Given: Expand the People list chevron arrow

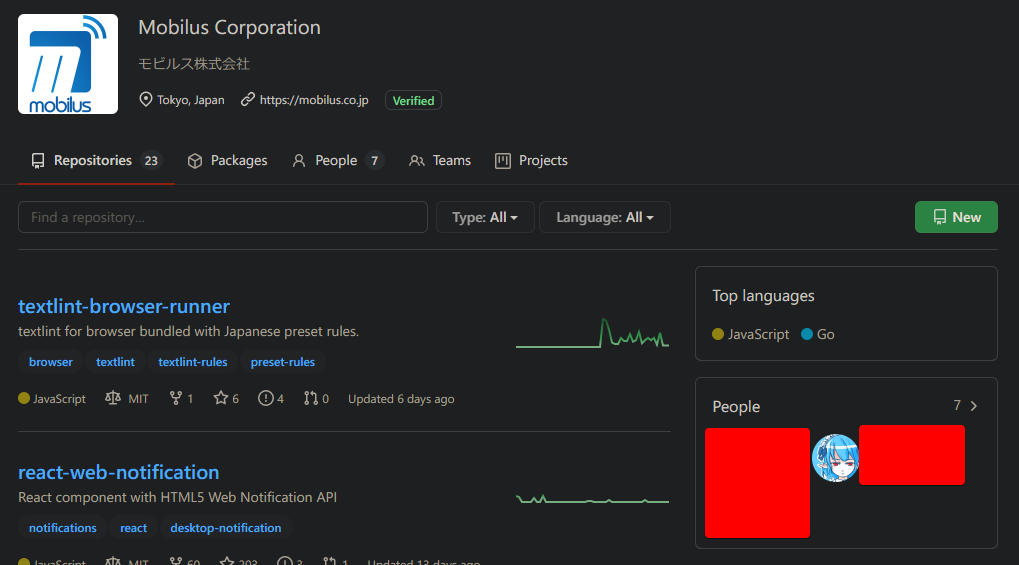Looking at the screenshot, I should click(x=974, y=406).
